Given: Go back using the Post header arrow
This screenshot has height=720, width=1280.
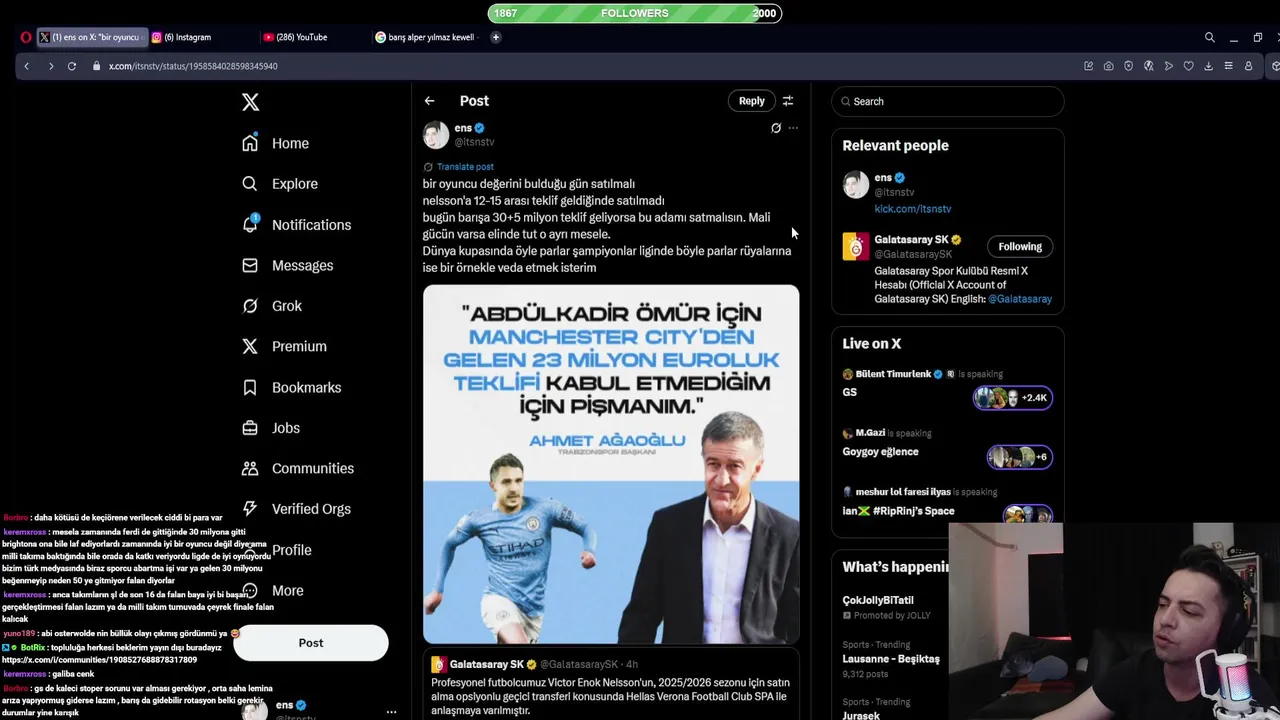Looking at the screenshot, I should (429, 101).
